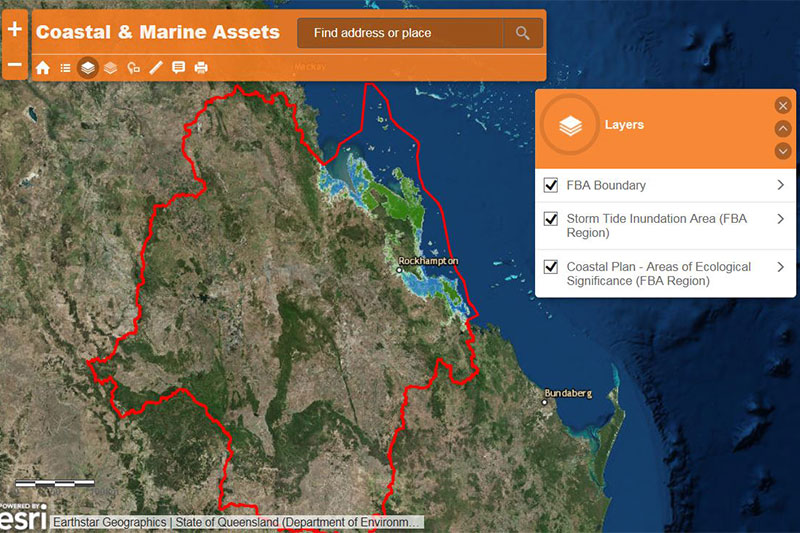Screen dimensions: 800x533
Task: Open the Legend list icon
Action: [x=65, y=68]
